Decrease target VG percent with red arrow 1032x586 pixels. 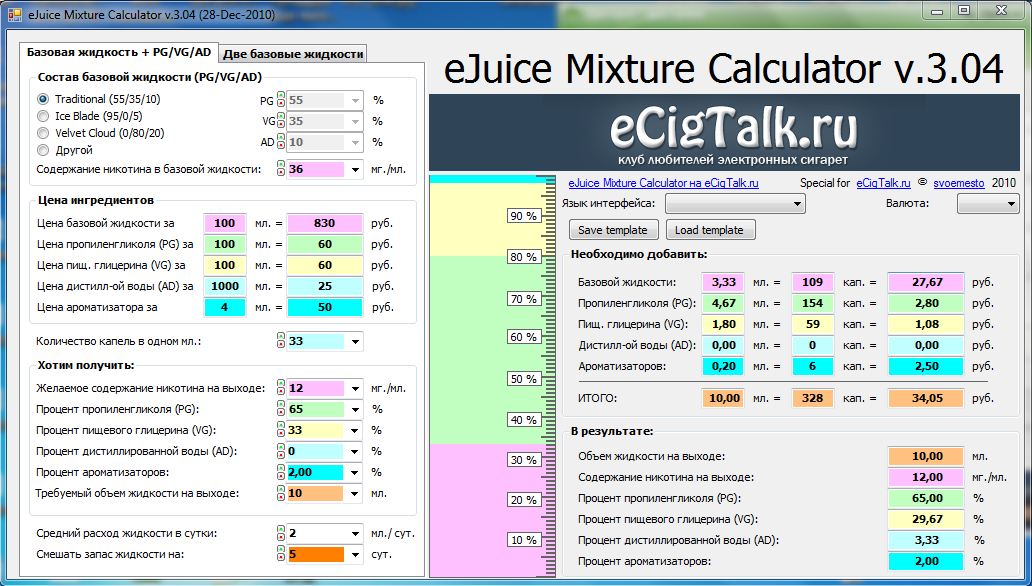[x=281, y=434]
